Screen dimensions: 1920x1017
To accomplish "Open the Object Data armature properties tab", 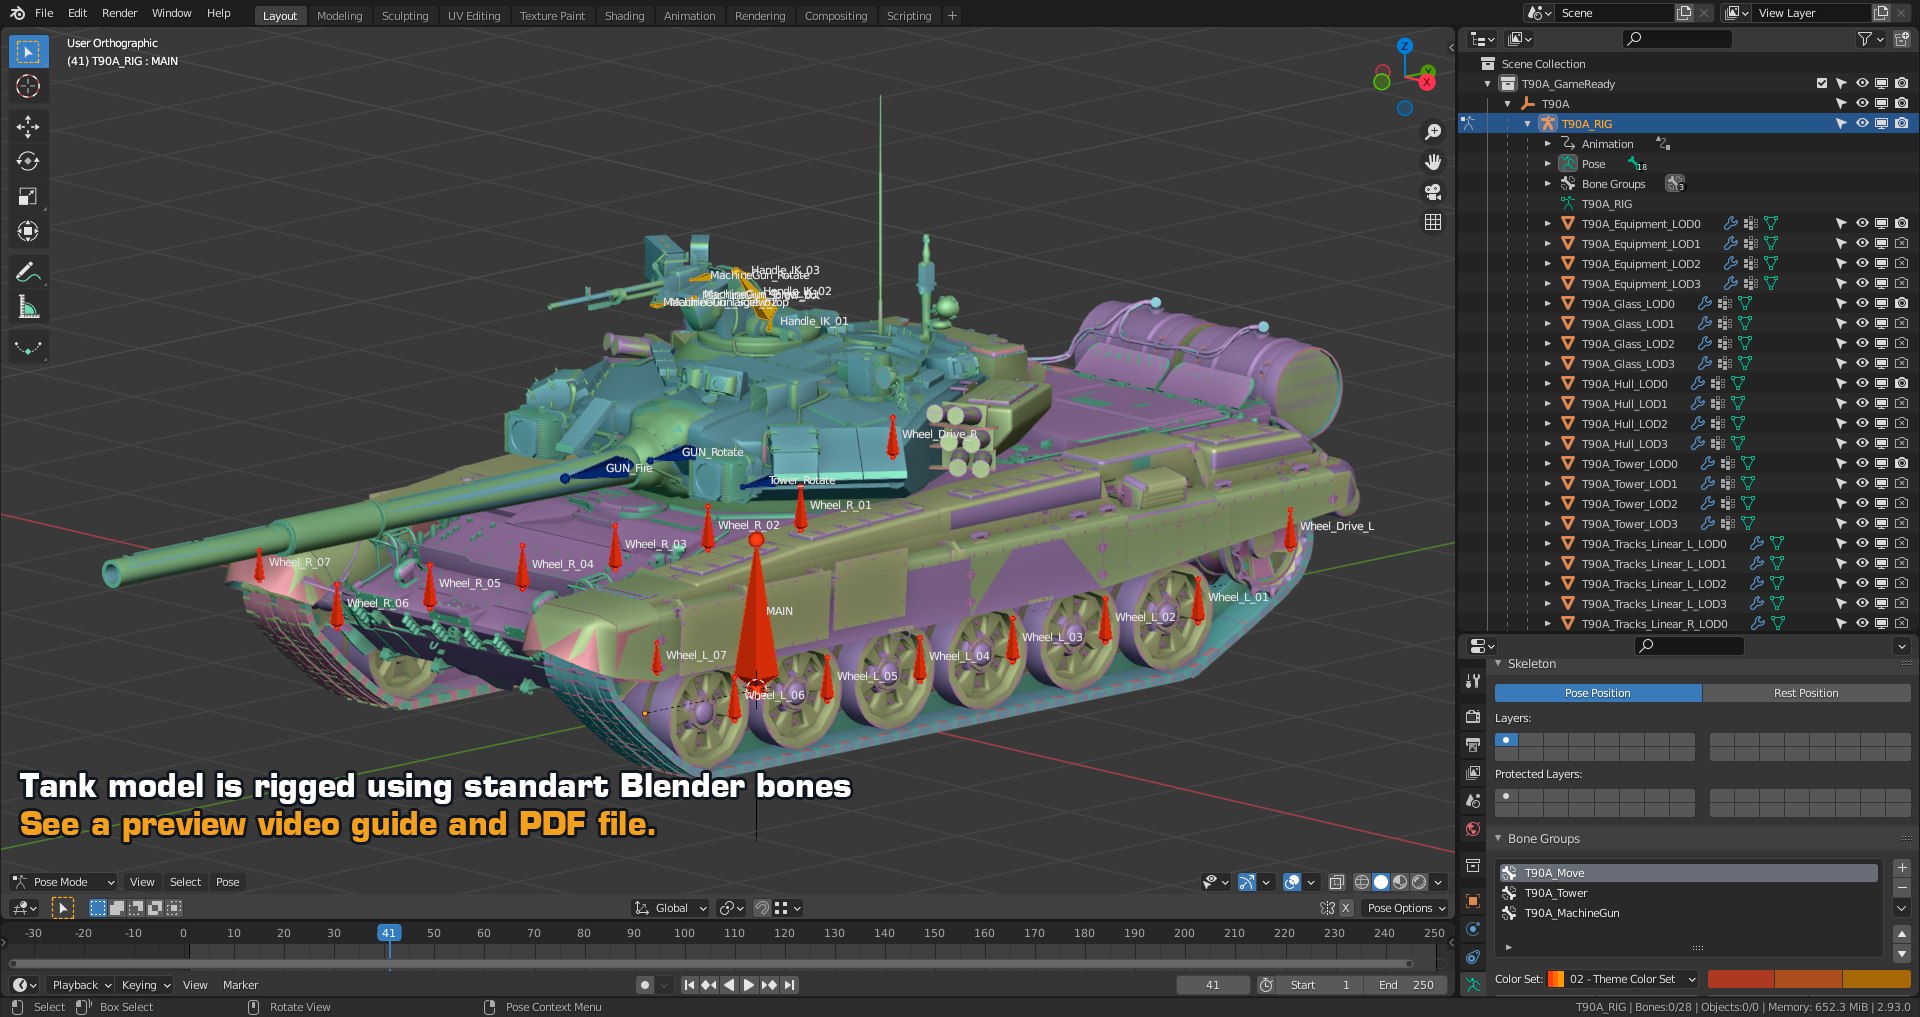I will coord(1472,985).
